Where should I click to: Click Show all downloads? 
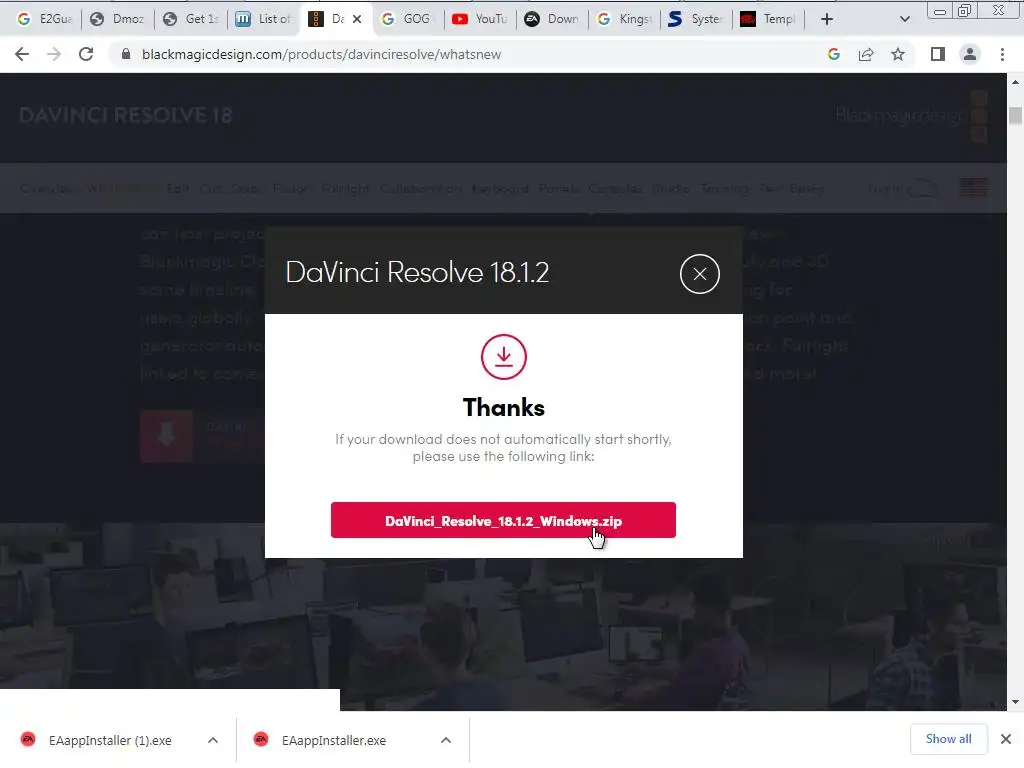coord(948,739)
